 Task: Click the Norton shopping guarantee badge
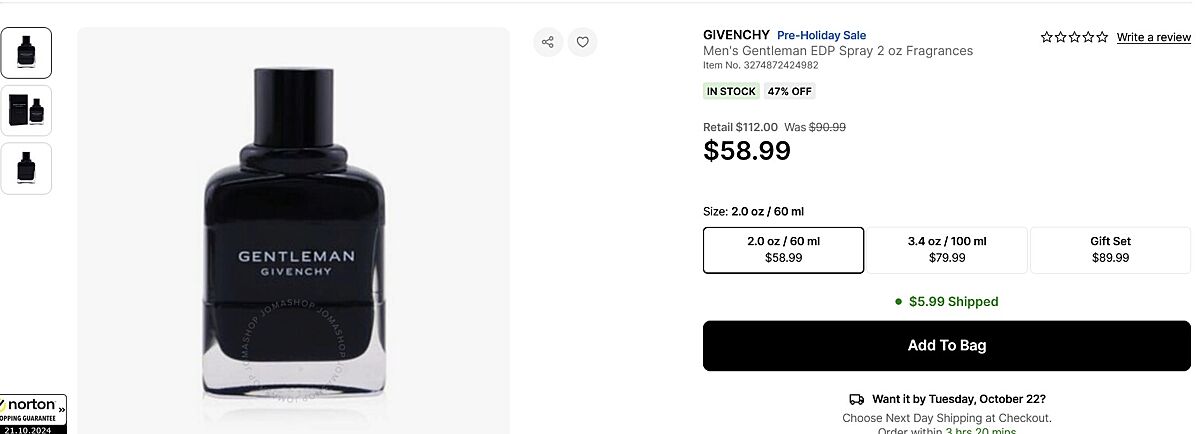pyautogui.click(x=33, y=413)
